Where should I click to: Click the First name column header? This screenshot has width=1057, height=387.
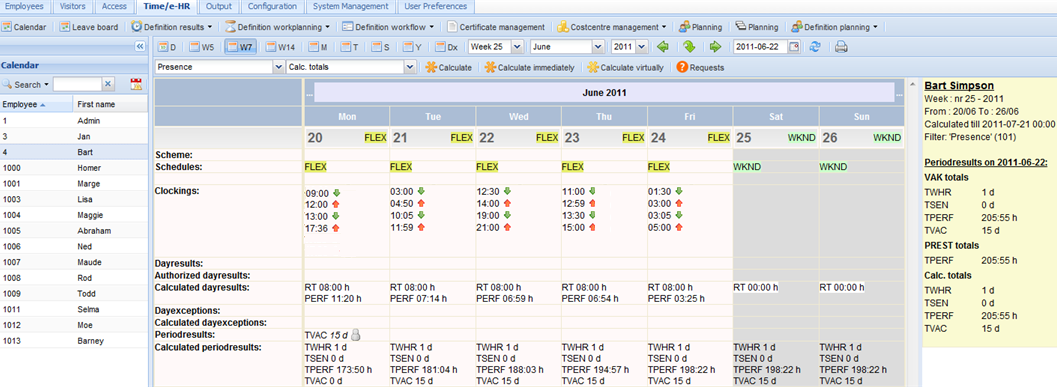click(111, 105)
